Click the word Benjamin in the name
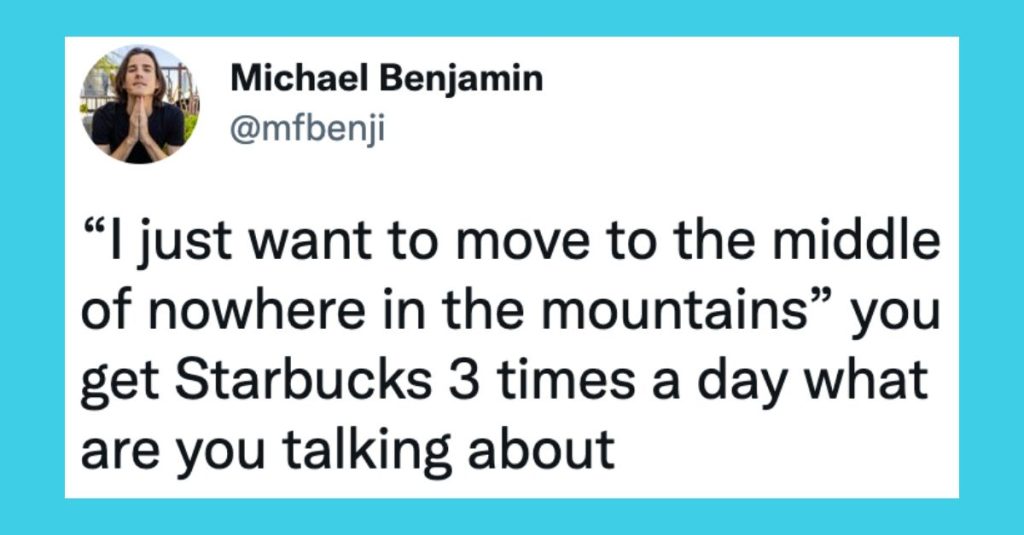Image resolution: width=1024 pixels, height=535 pixels. tap(461, 81)
